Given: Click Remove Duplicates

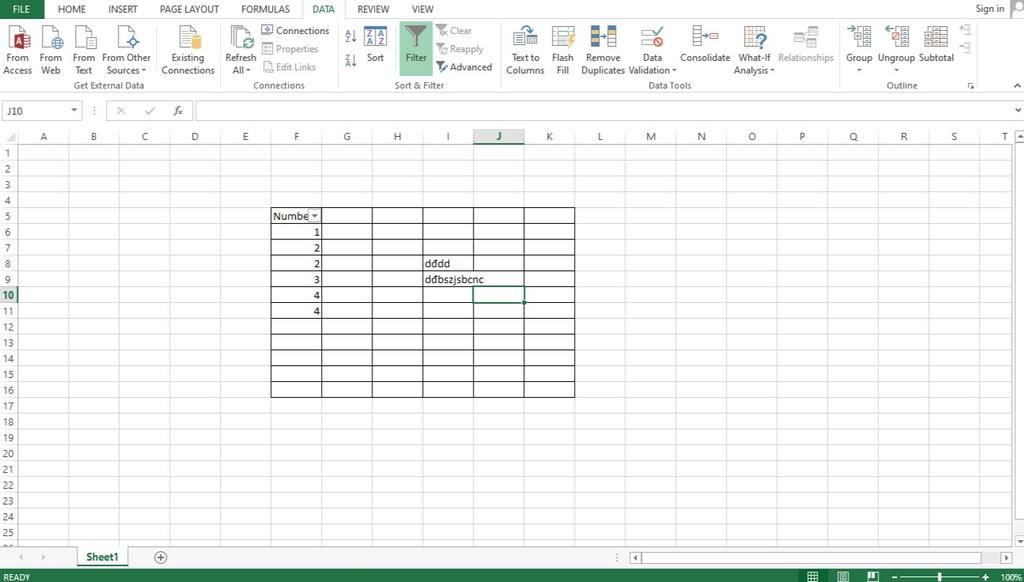Looking at the screenshot, I should [x=603, y=51].
